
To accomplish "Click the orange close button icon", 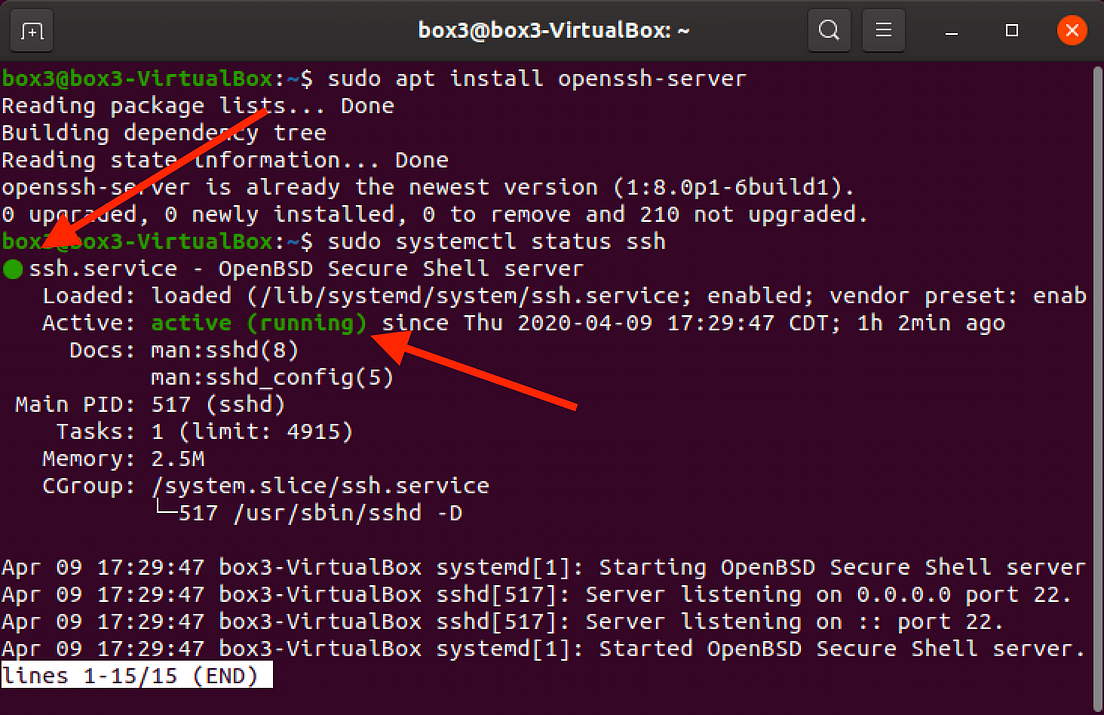I will 1072,30.
